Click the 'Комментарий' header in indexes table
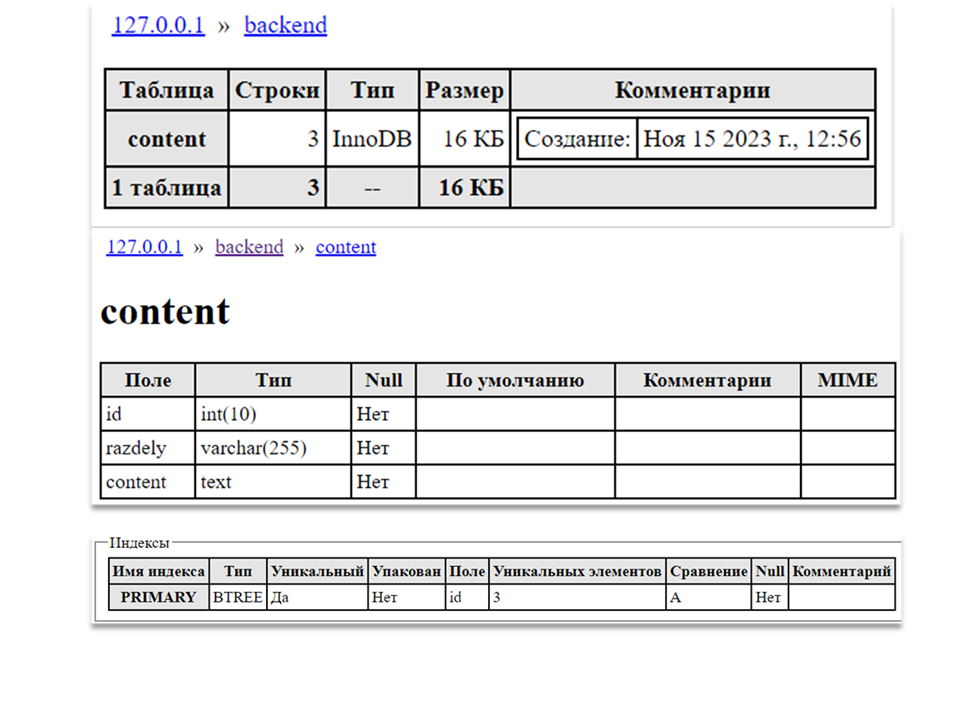The image size is (960, 720). 842,571
